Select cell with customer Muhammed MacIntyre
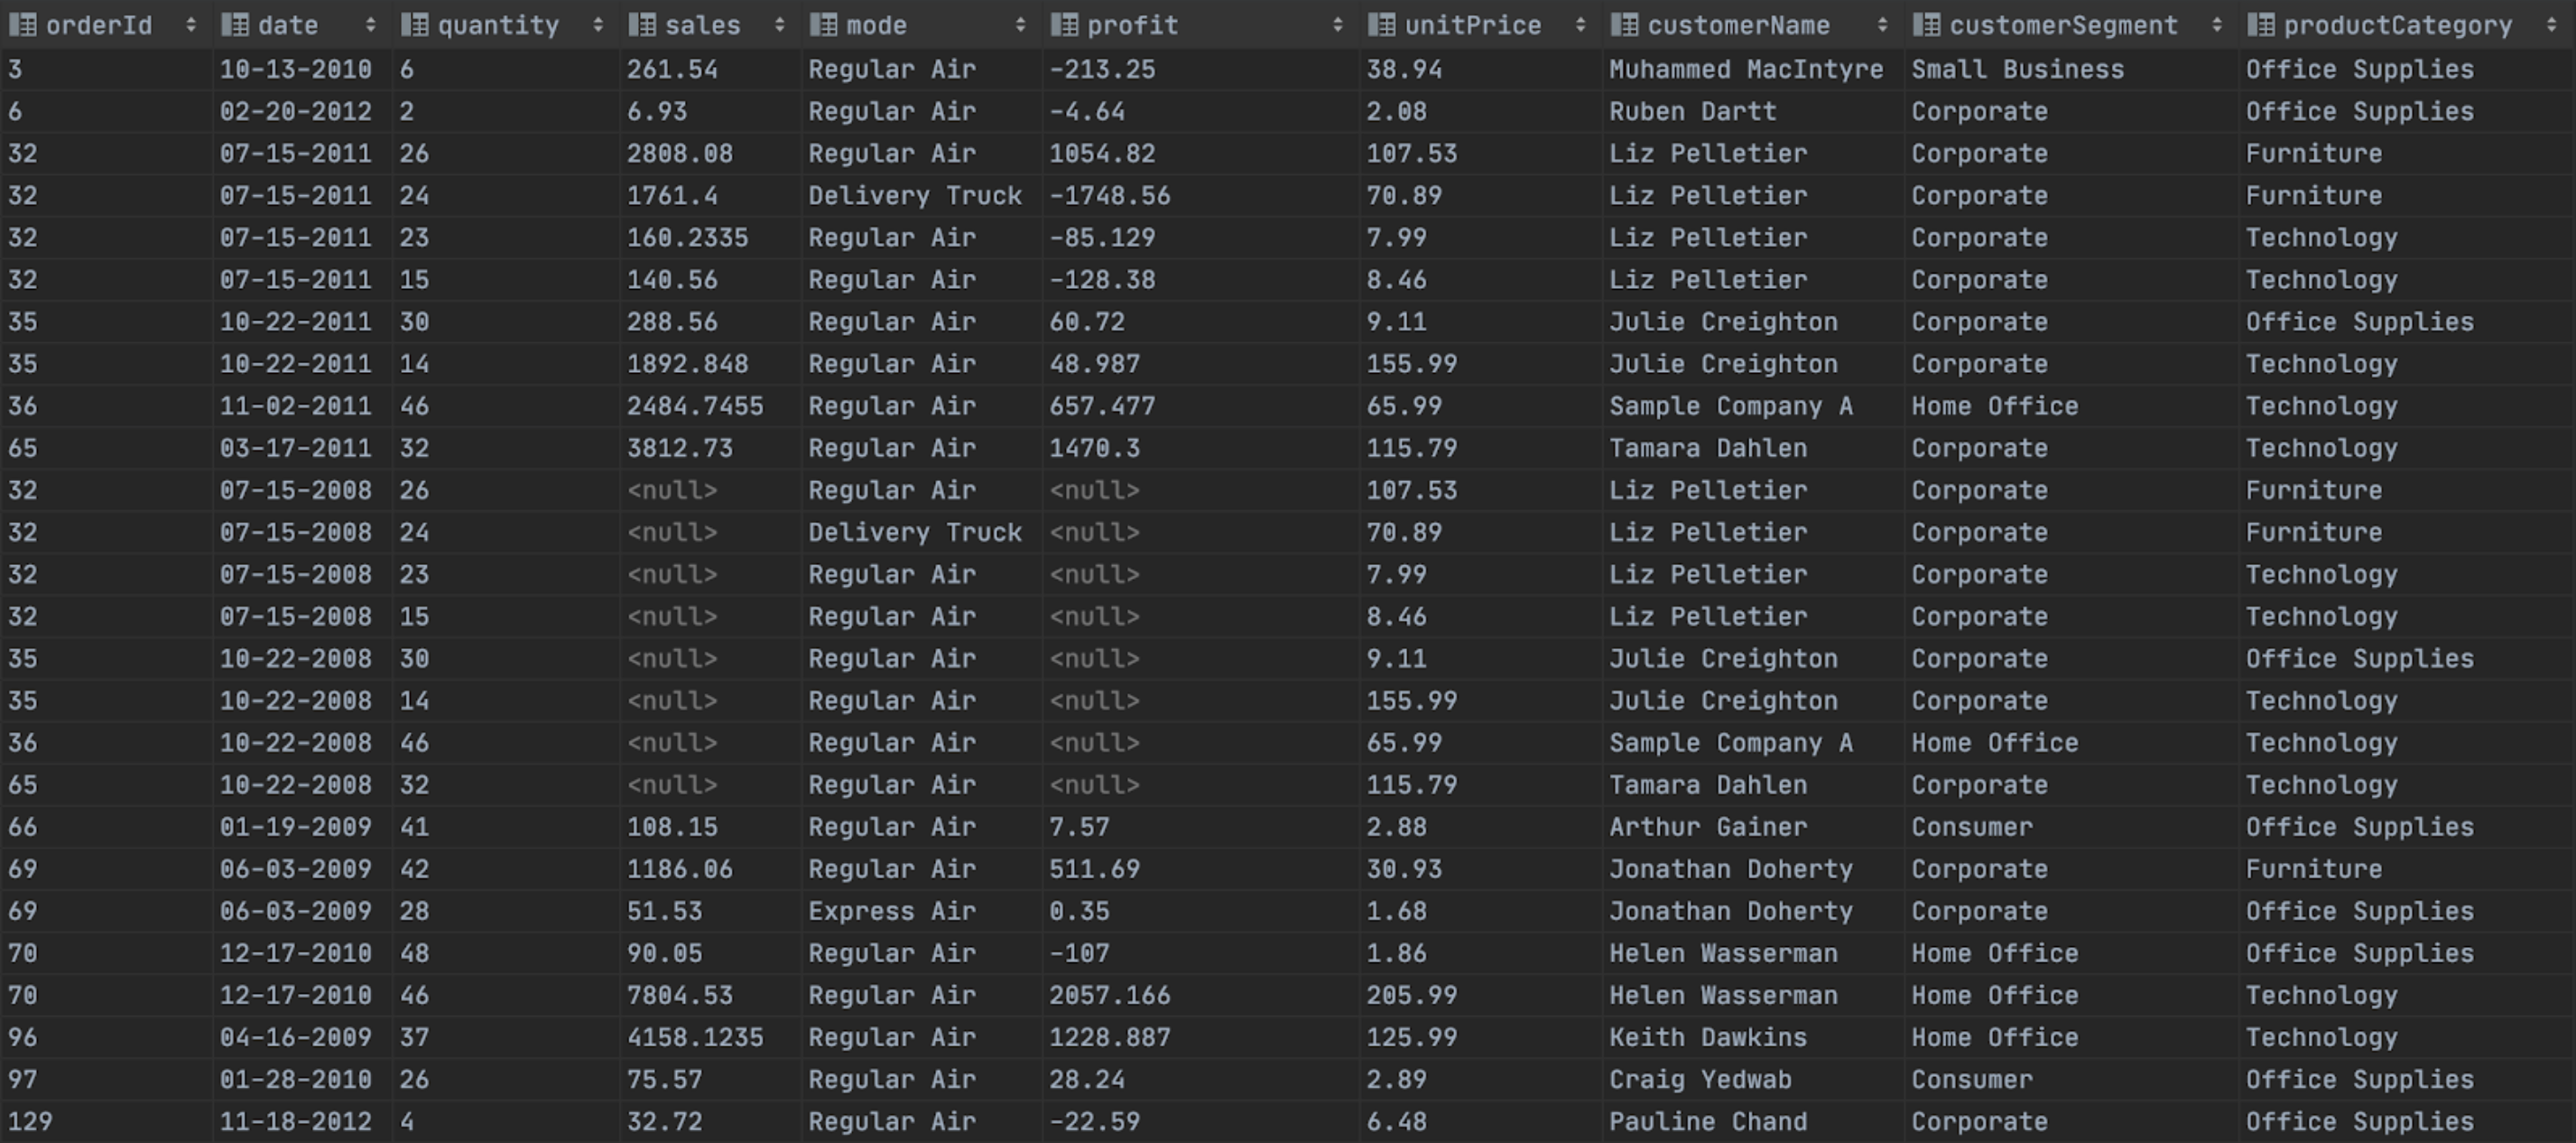The width and height of the screenshot is (2576, 1143). click(x=1746, y=69)
